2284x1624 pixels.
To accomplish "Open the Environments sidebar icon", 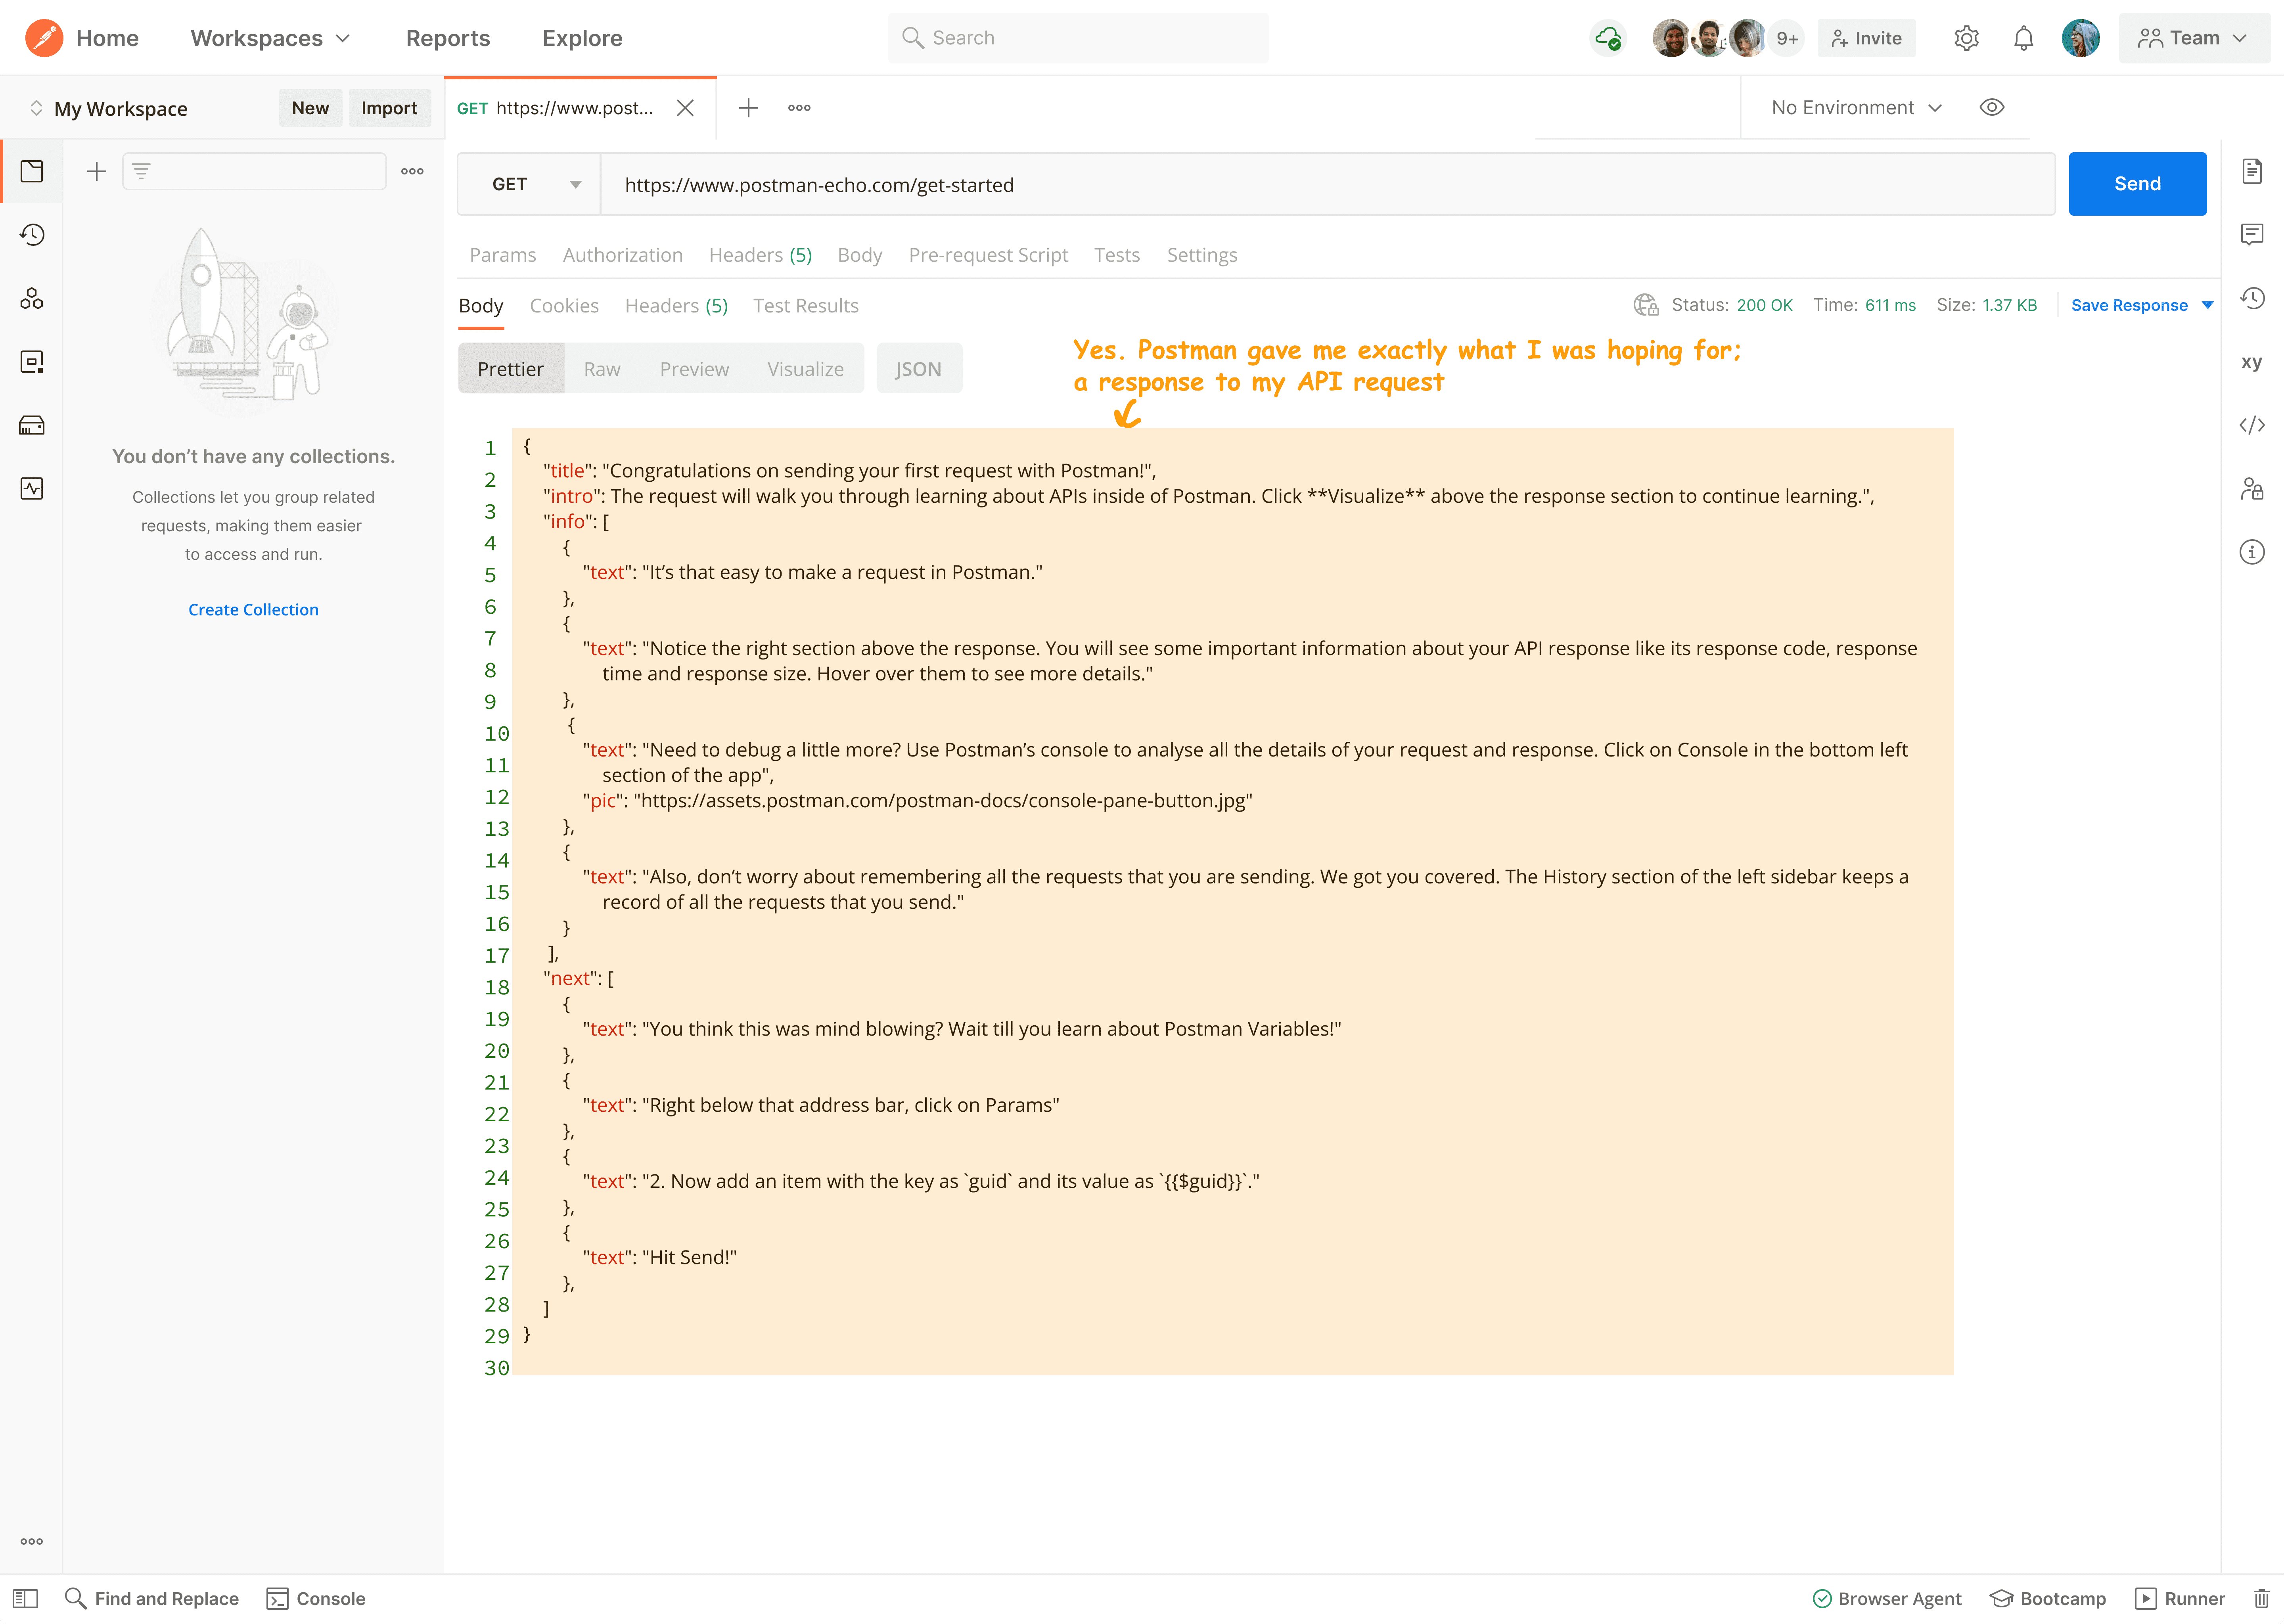I will click(x=32, y=362).
